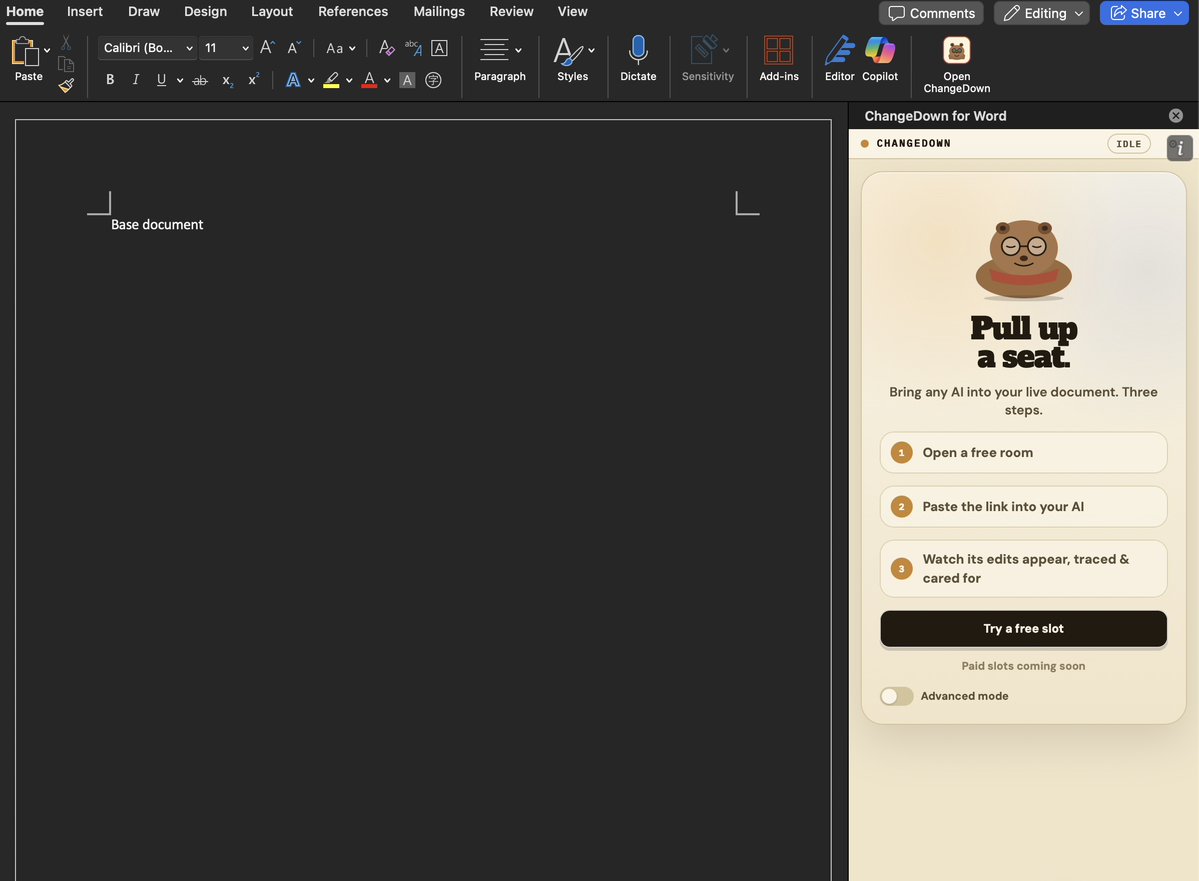This screenshot has height=881, width=1199.
Task: Click the Base document text line
Action: coord(157,224)
